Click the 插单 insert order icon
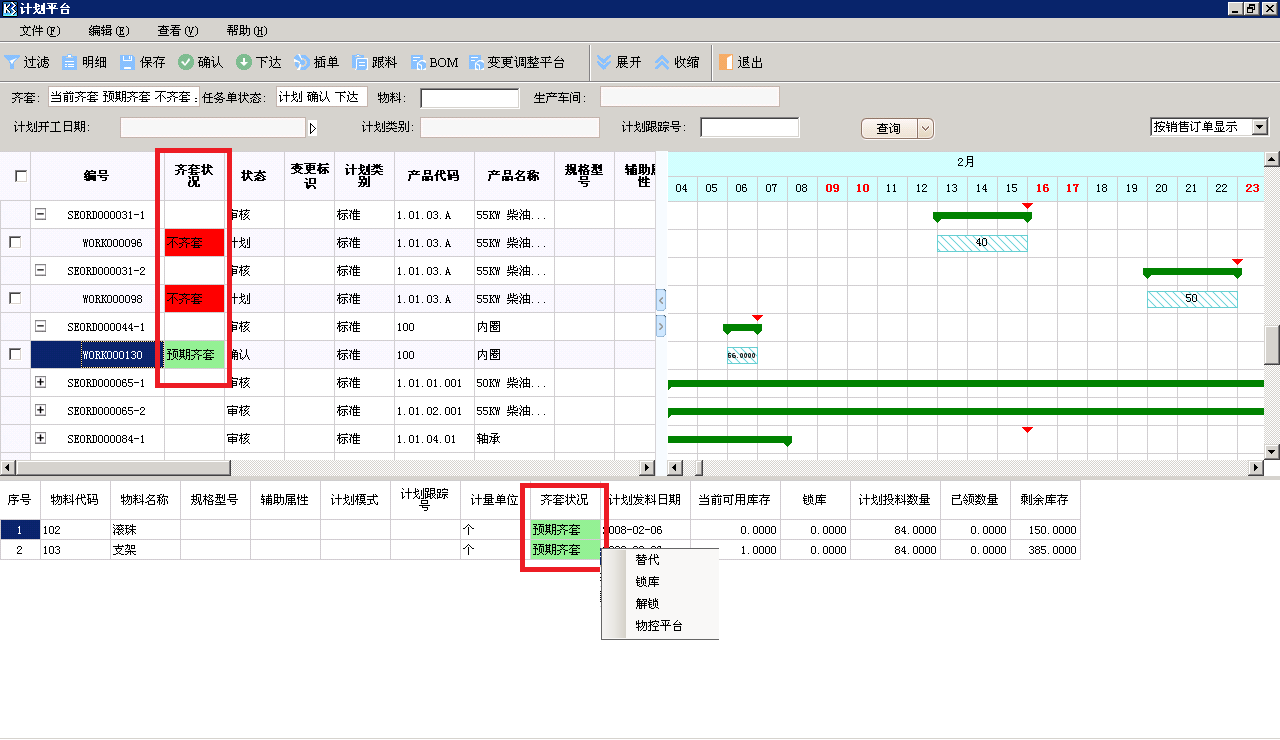 tap(301, 62)
